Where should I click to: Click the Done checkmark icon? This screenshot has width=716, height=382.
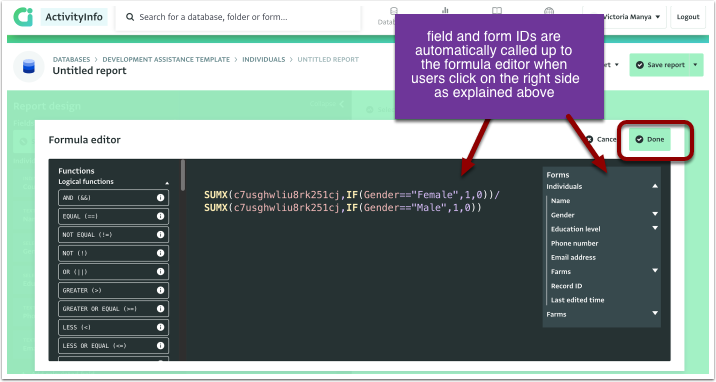(639, 139)
